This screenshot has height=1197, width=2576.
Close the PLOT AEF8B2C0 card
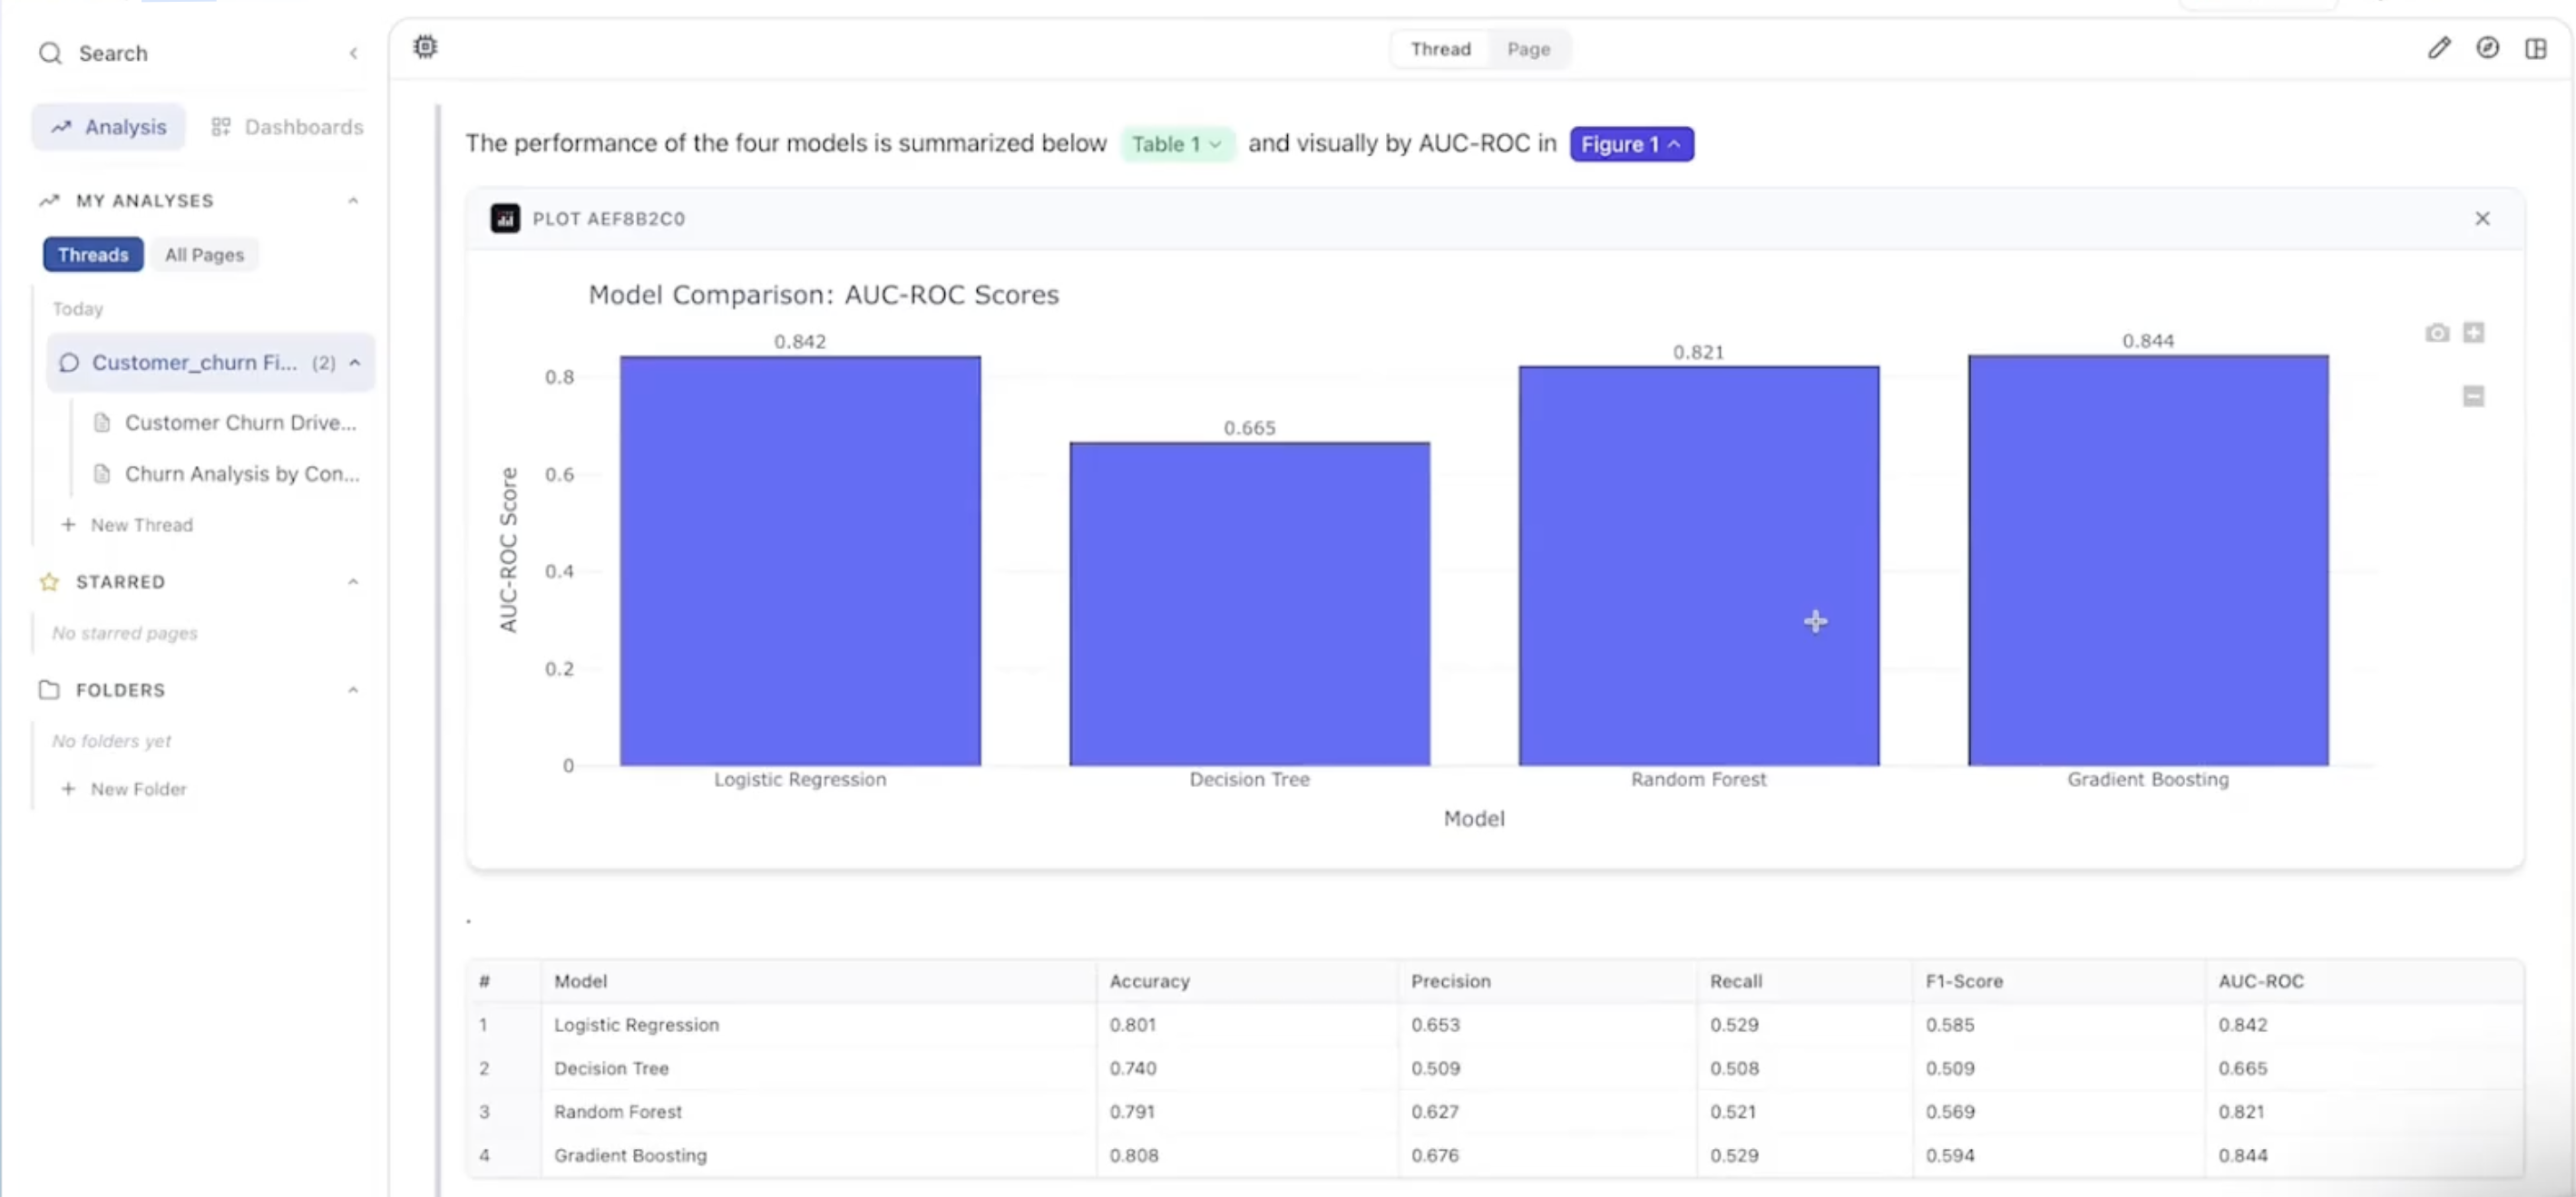[x=2483, y=218]
